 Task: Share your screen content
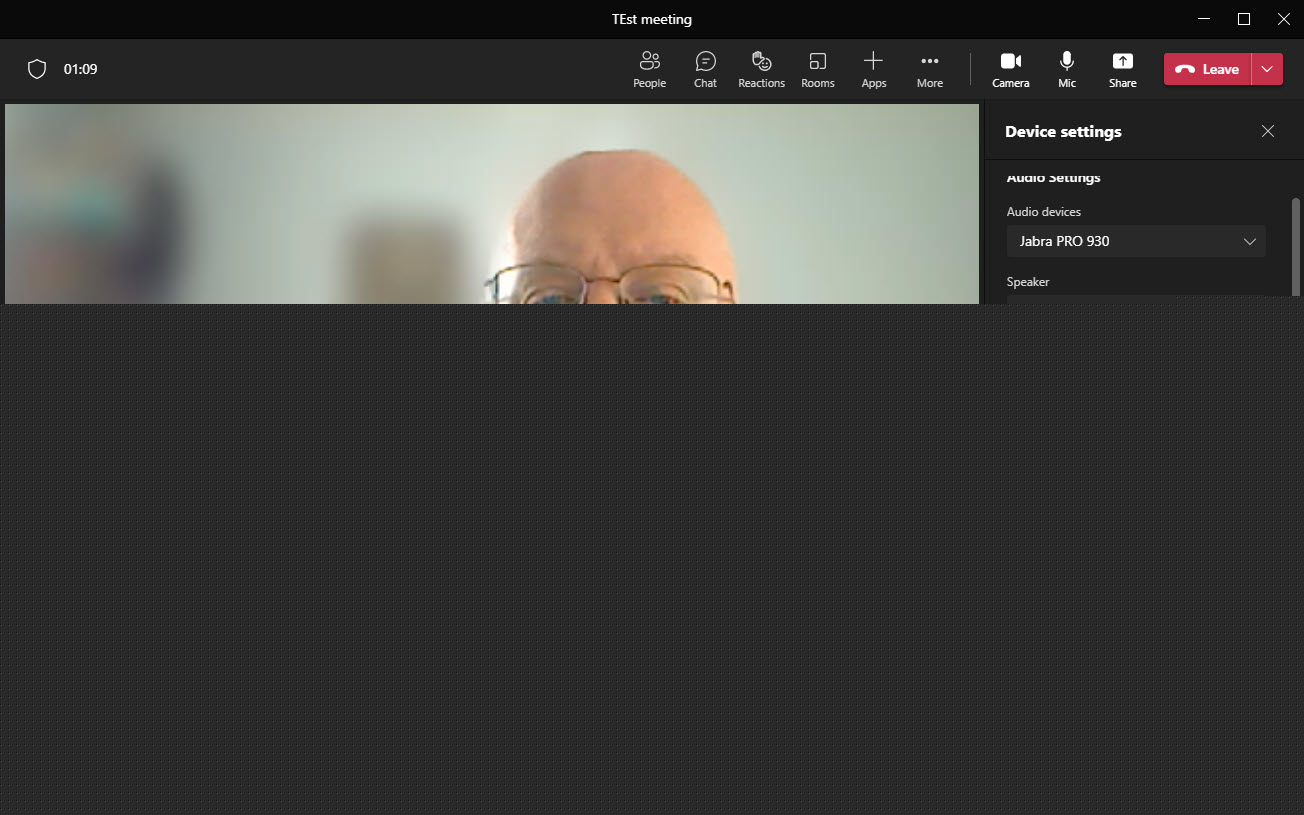coord(1122,69)
